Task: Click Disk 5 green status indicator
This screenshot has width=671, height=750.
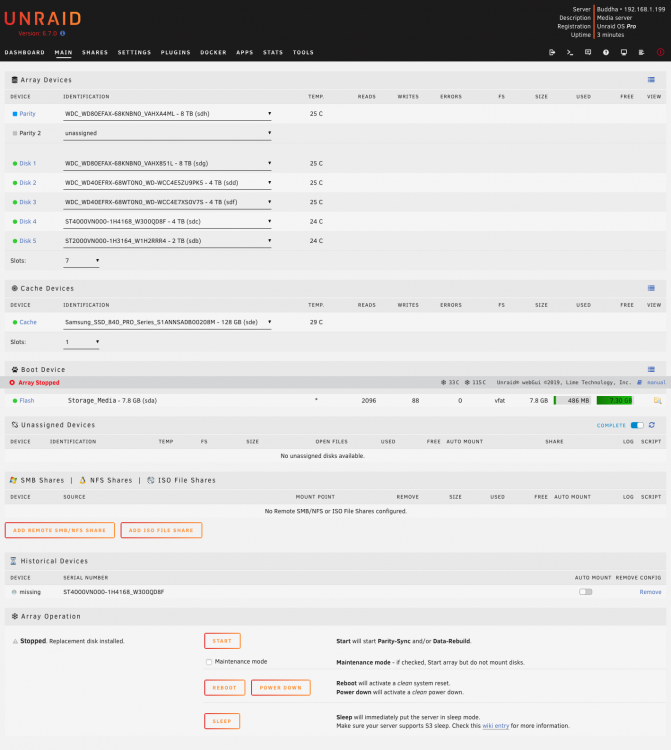Action: 15,241
